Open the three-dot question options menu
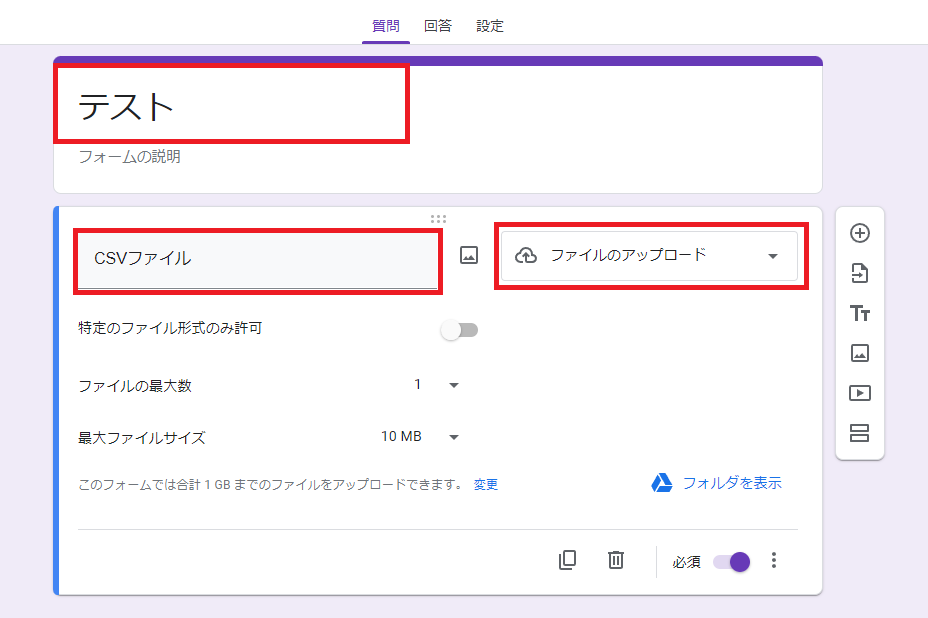Viewport: 928px width, 618px height. pyautogui.click(x=773, y=561)
